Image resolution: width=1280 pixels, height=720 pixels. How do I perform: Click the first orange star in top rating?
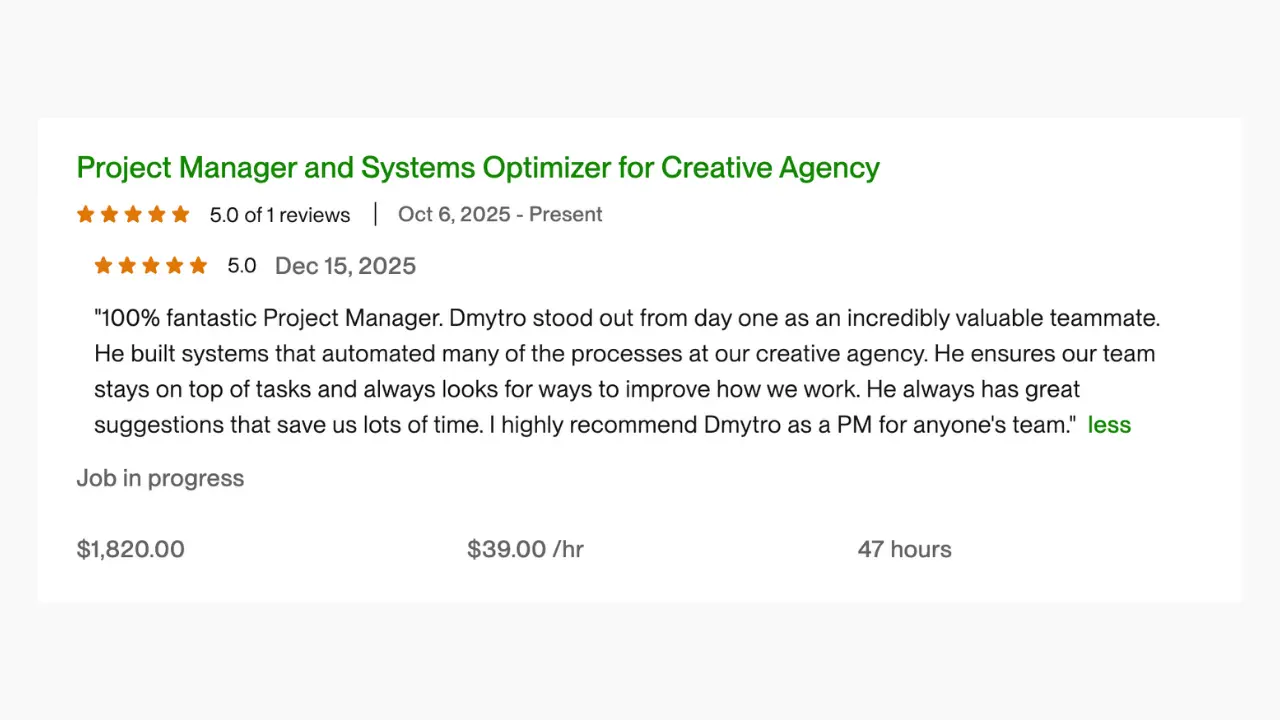[x=85, y=214]
